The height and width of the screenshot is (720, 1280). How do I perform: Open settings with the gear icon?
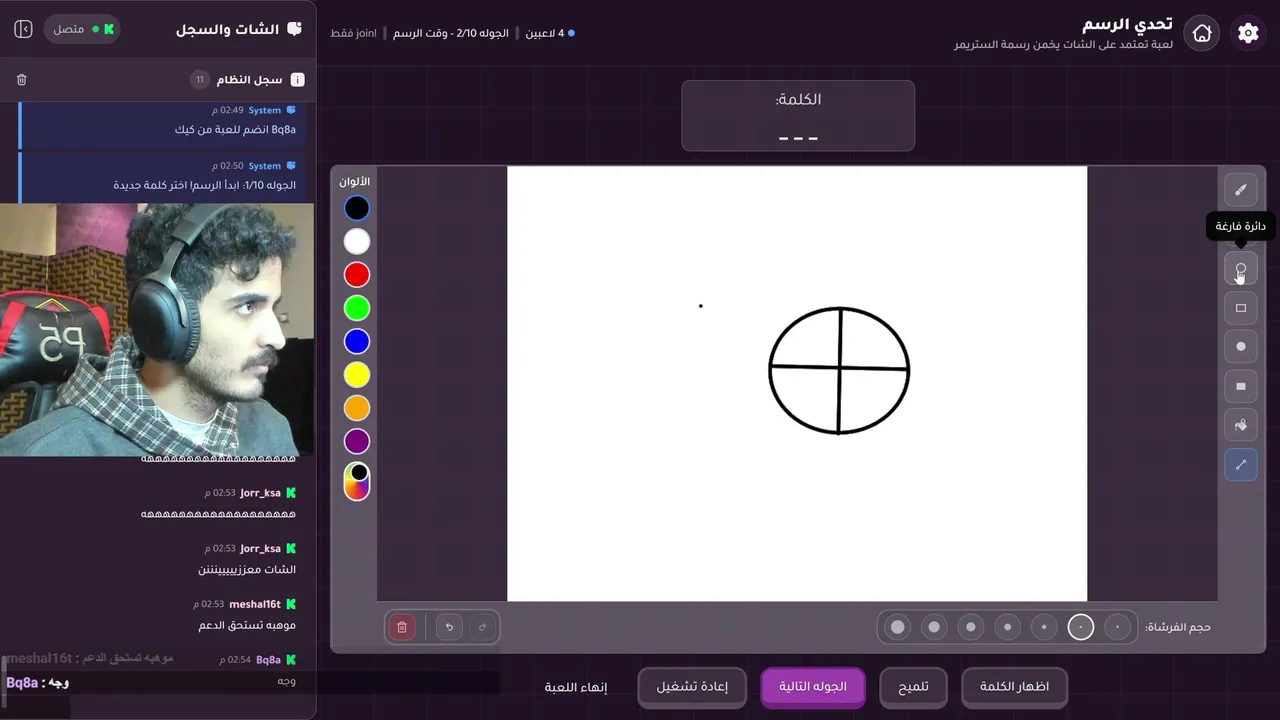pos(1248,33)
